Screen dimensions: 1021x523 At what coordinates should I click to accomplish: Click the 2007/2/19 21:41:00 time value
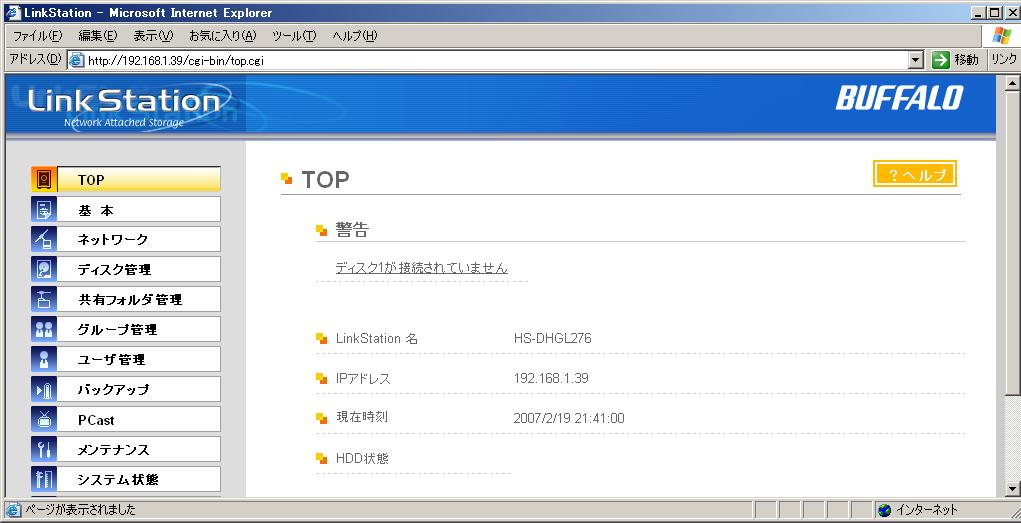tap(568, 418)
